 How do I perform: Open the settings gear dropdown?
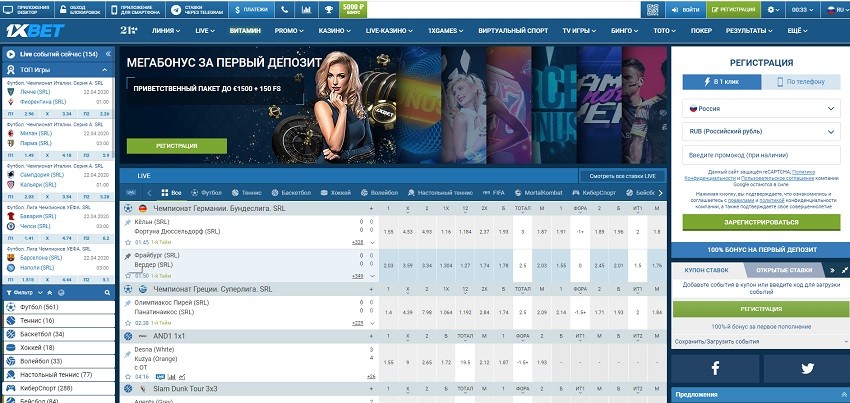(774, 10)
